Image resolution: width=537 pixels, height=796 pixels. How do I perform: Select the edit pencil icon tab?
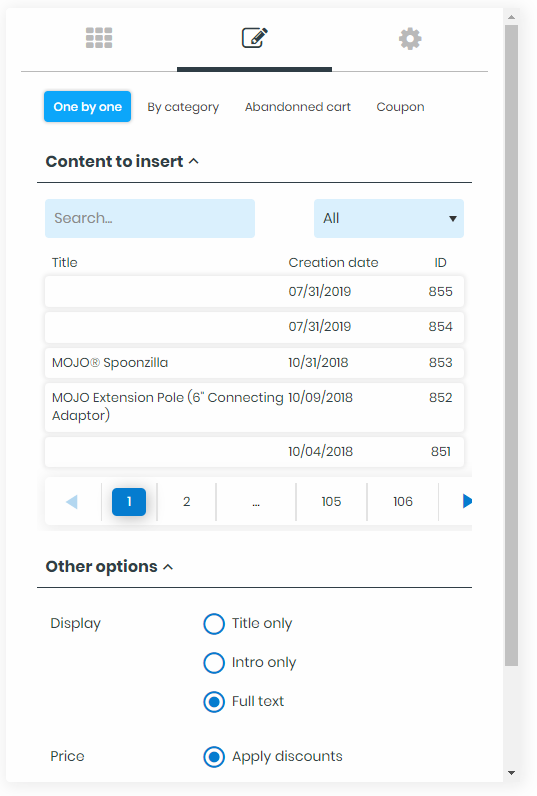click(254, 38)
